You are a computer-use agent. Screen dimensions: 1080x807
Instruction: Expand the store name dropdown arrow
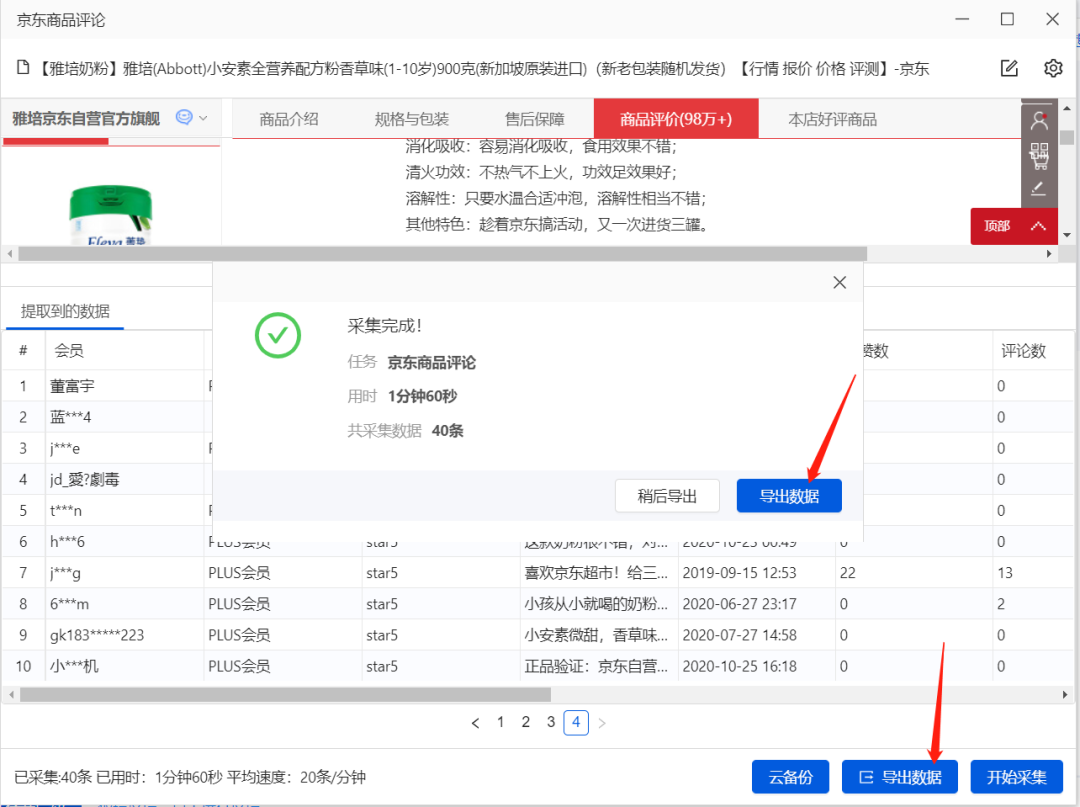click(x=203, y=118)
